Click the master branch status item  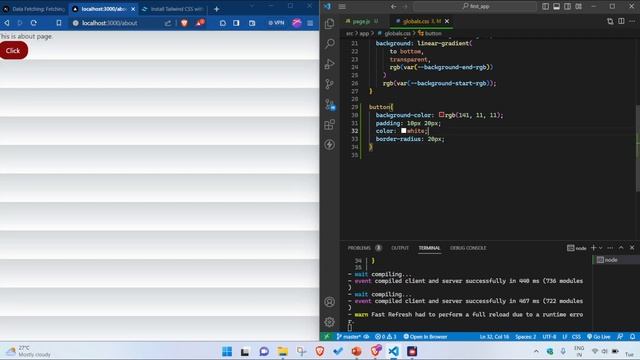pyautogui.click(x=349, y=337)
